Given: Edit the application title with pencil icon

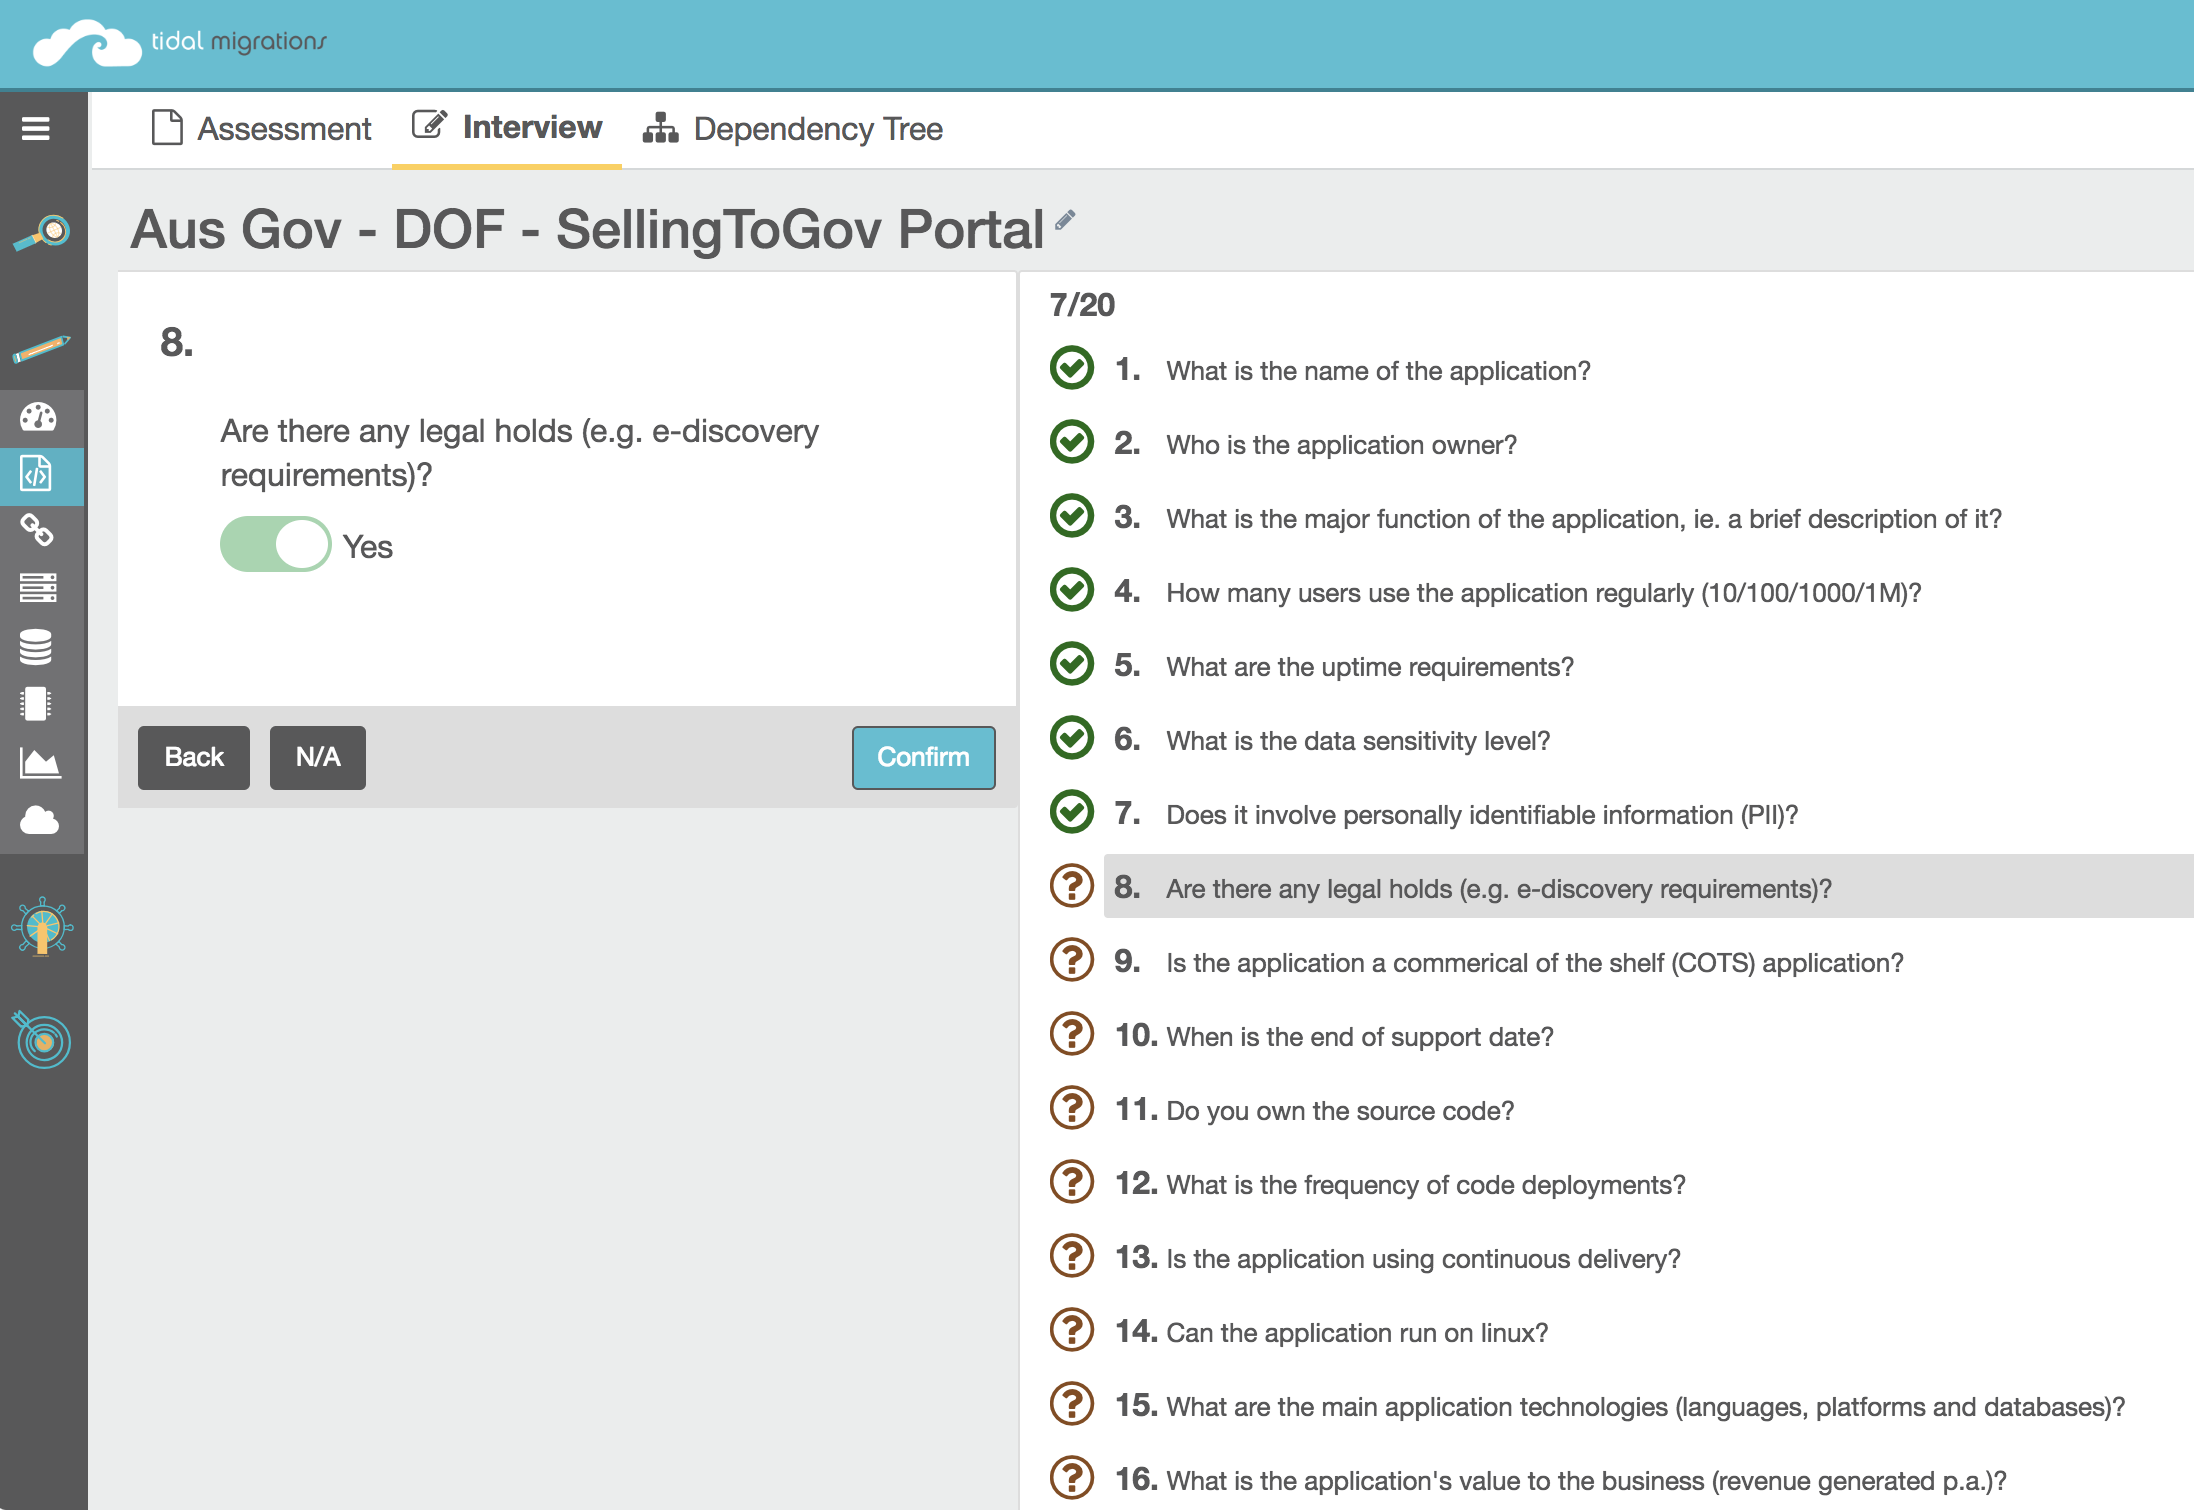Looking at the screenshot, I should tap(1066, 219).
